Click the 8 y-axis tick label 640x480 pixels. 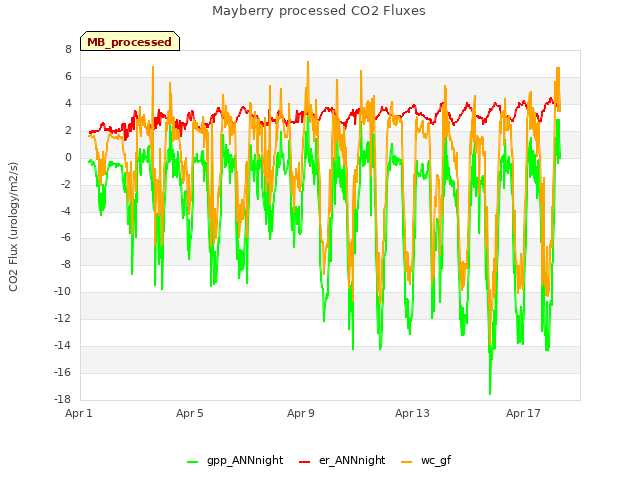click(68, 50)
